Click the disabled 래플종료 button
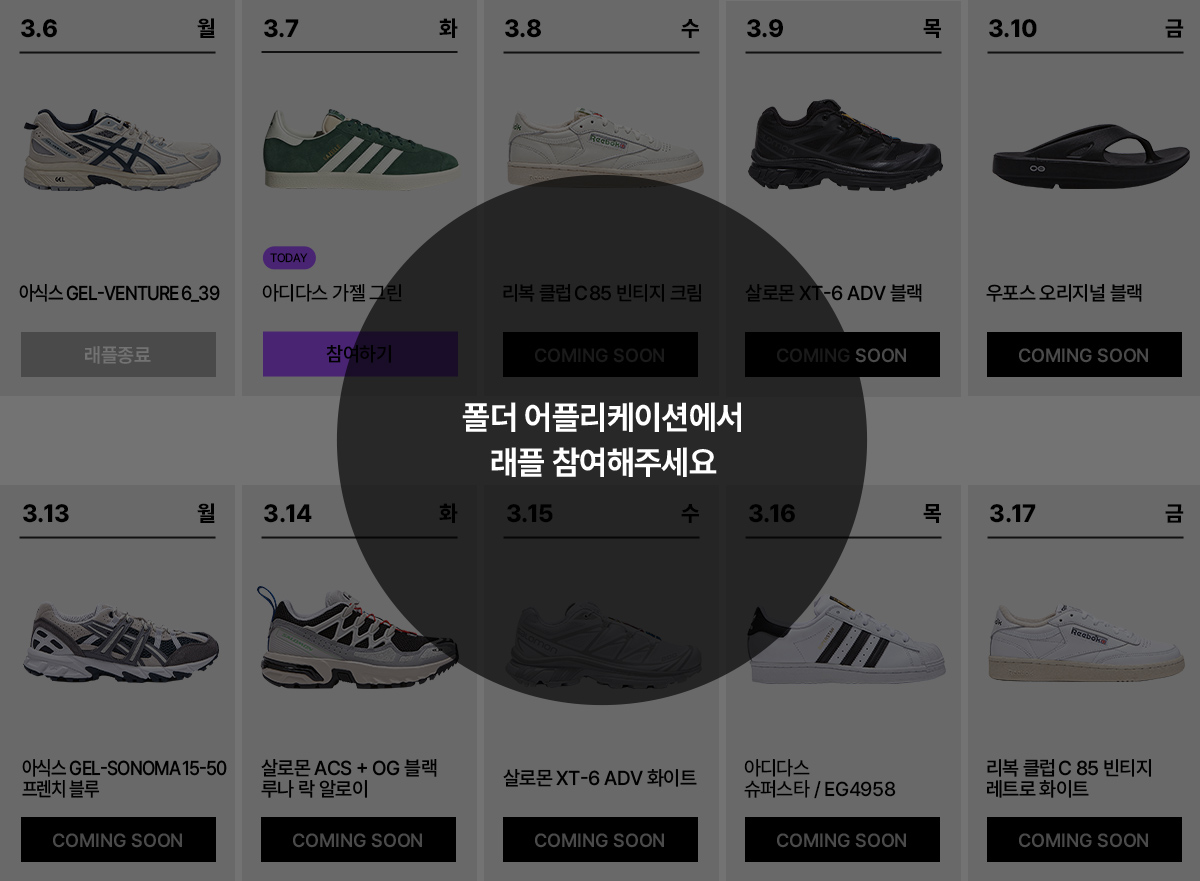Viewport: 1200px width, 881px height. [x=118, y=354]
